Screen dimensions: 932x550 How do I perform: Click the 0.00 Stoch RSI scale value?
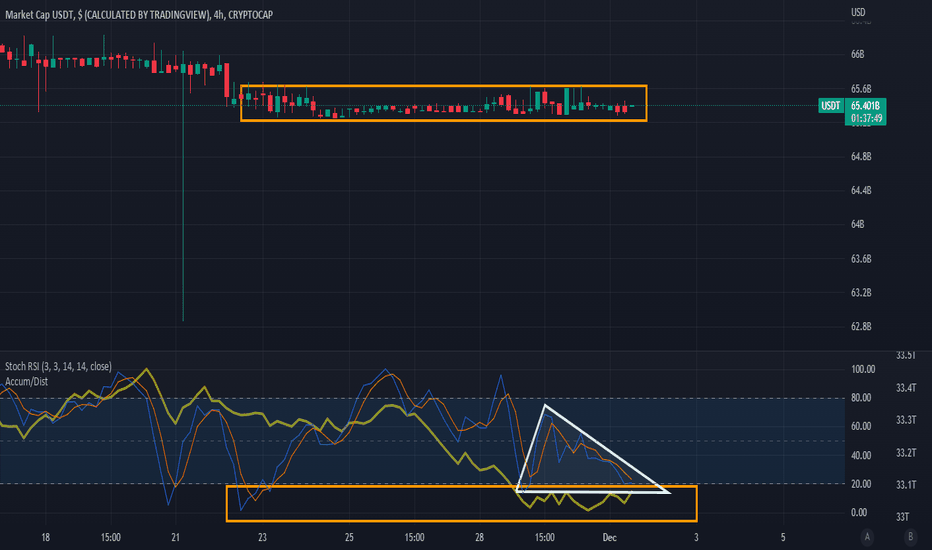pos(859,513)
